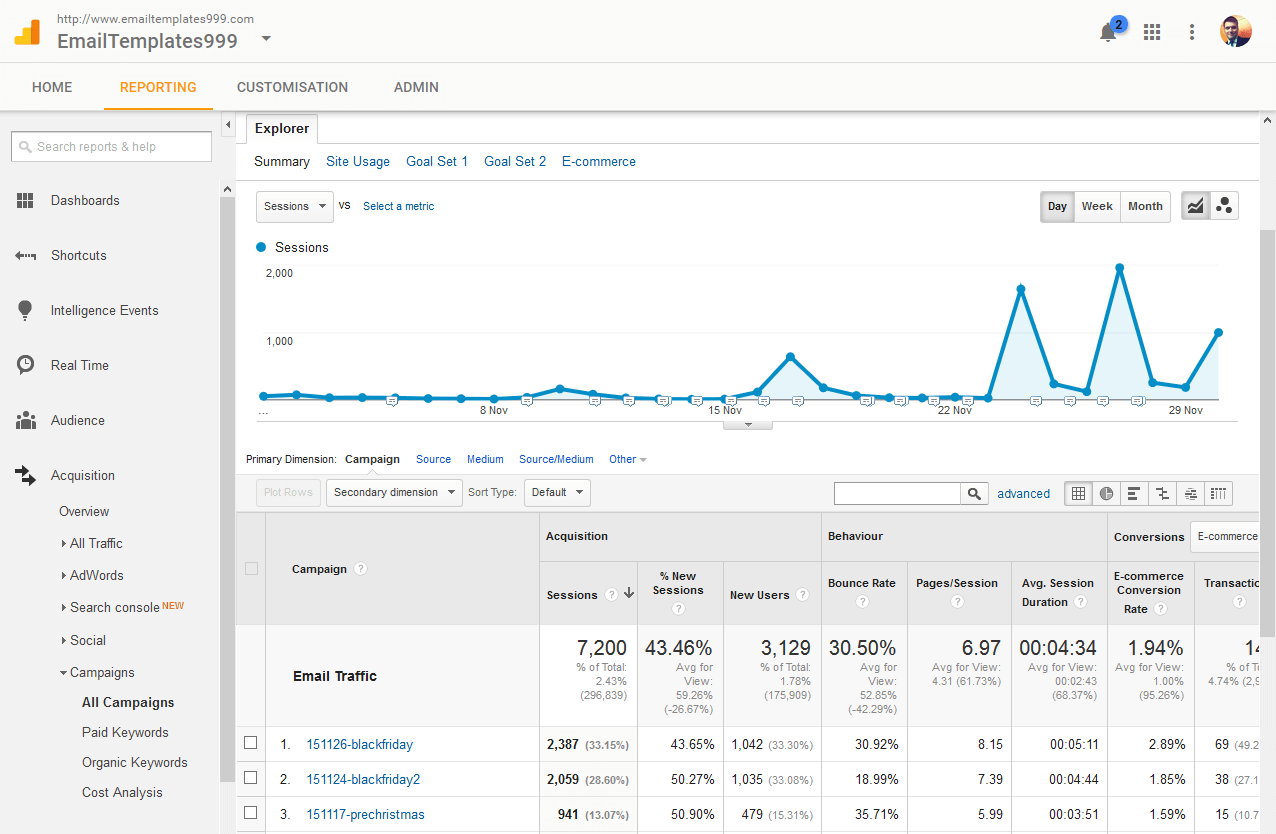Switch to pivot table view
The height and width of the screenshot is (834, 1276).
tap(1218, 493)
